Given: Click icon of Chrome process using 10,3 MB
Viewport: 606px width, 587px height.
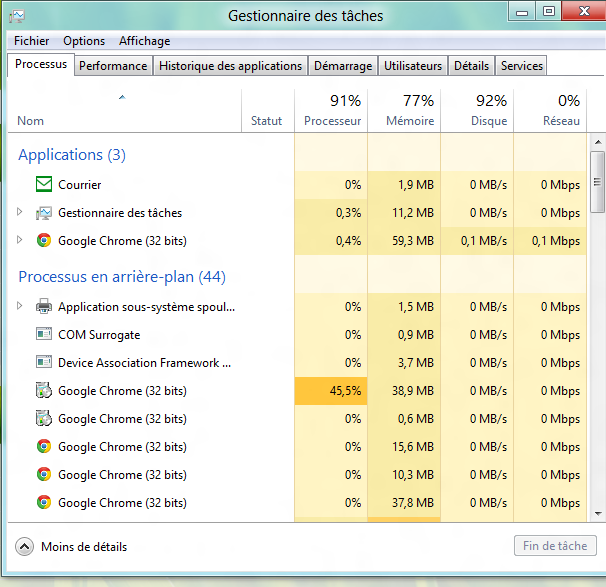Looking at the screenshot, I should coord(44,474).
